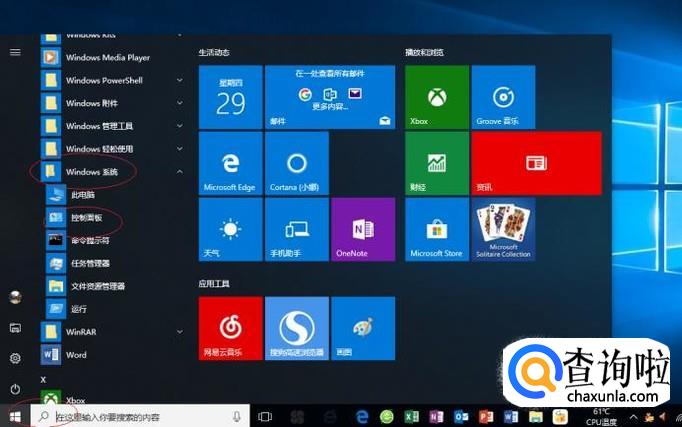Open the Microsoft Edge tile
The width and height of the screenshot is (682, 427).
(x=230, y=163)
